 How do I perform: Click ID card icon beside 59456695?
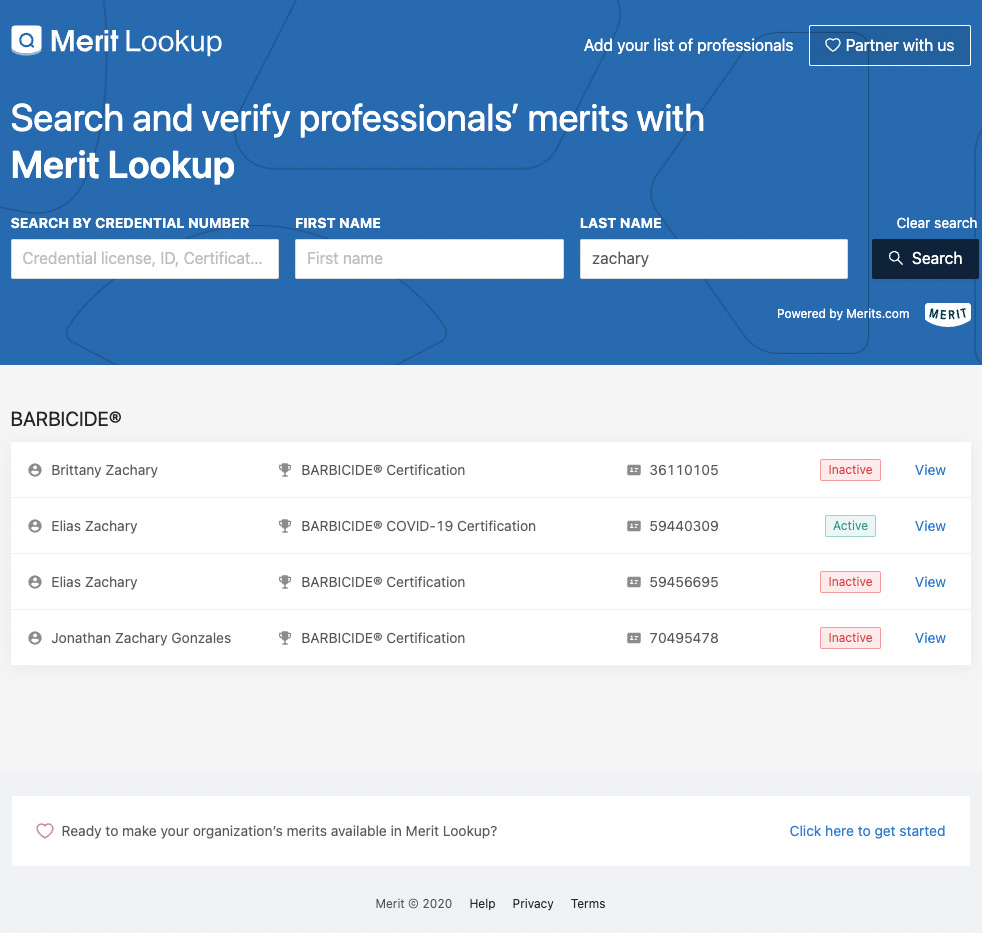click(x=634, y=582)
